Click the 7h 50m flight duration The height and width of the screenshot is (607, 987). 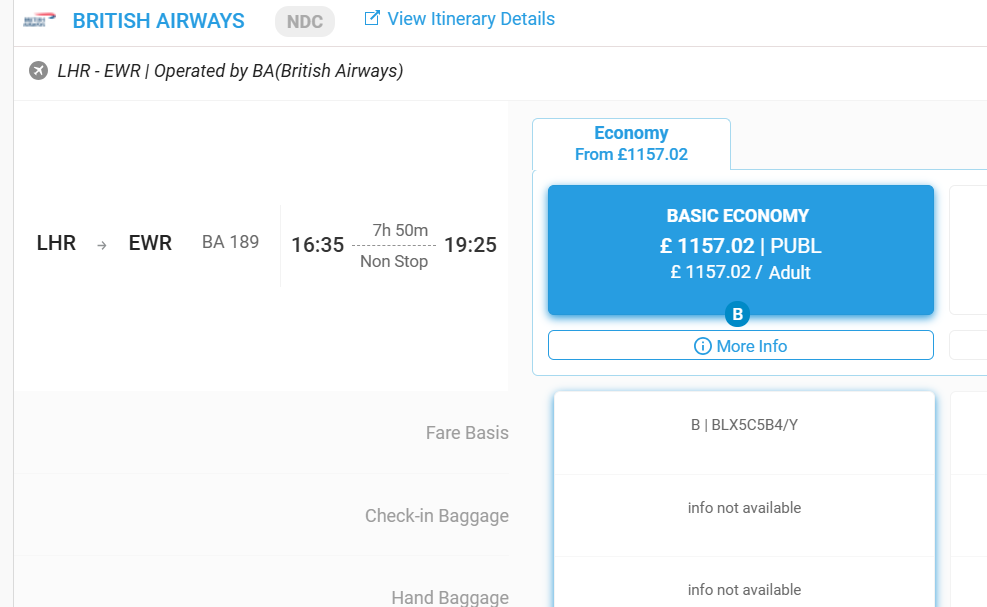[x=400, y=230]
